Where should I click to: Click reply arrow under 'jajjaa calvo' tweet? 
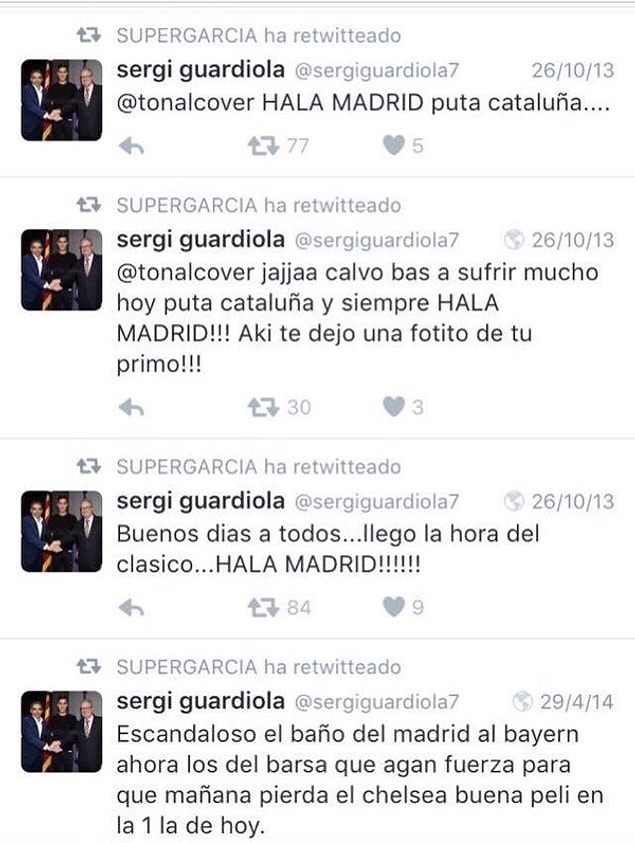(131, 407)
